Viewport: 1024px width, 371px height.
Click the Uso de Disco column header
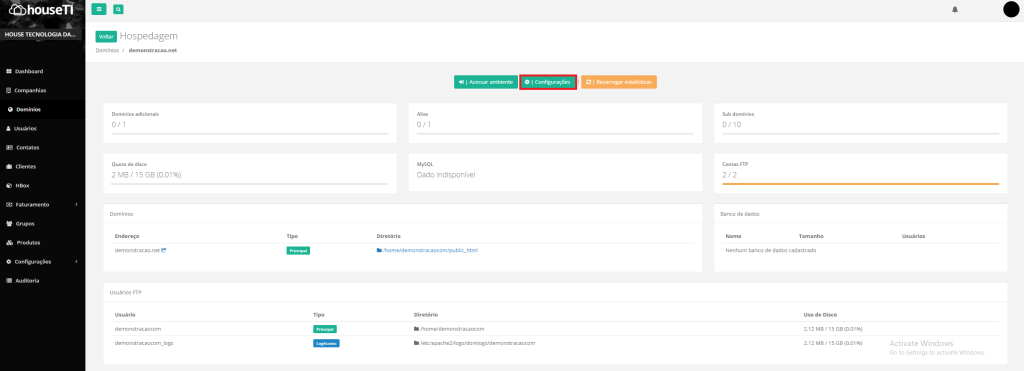coord(821,315)
